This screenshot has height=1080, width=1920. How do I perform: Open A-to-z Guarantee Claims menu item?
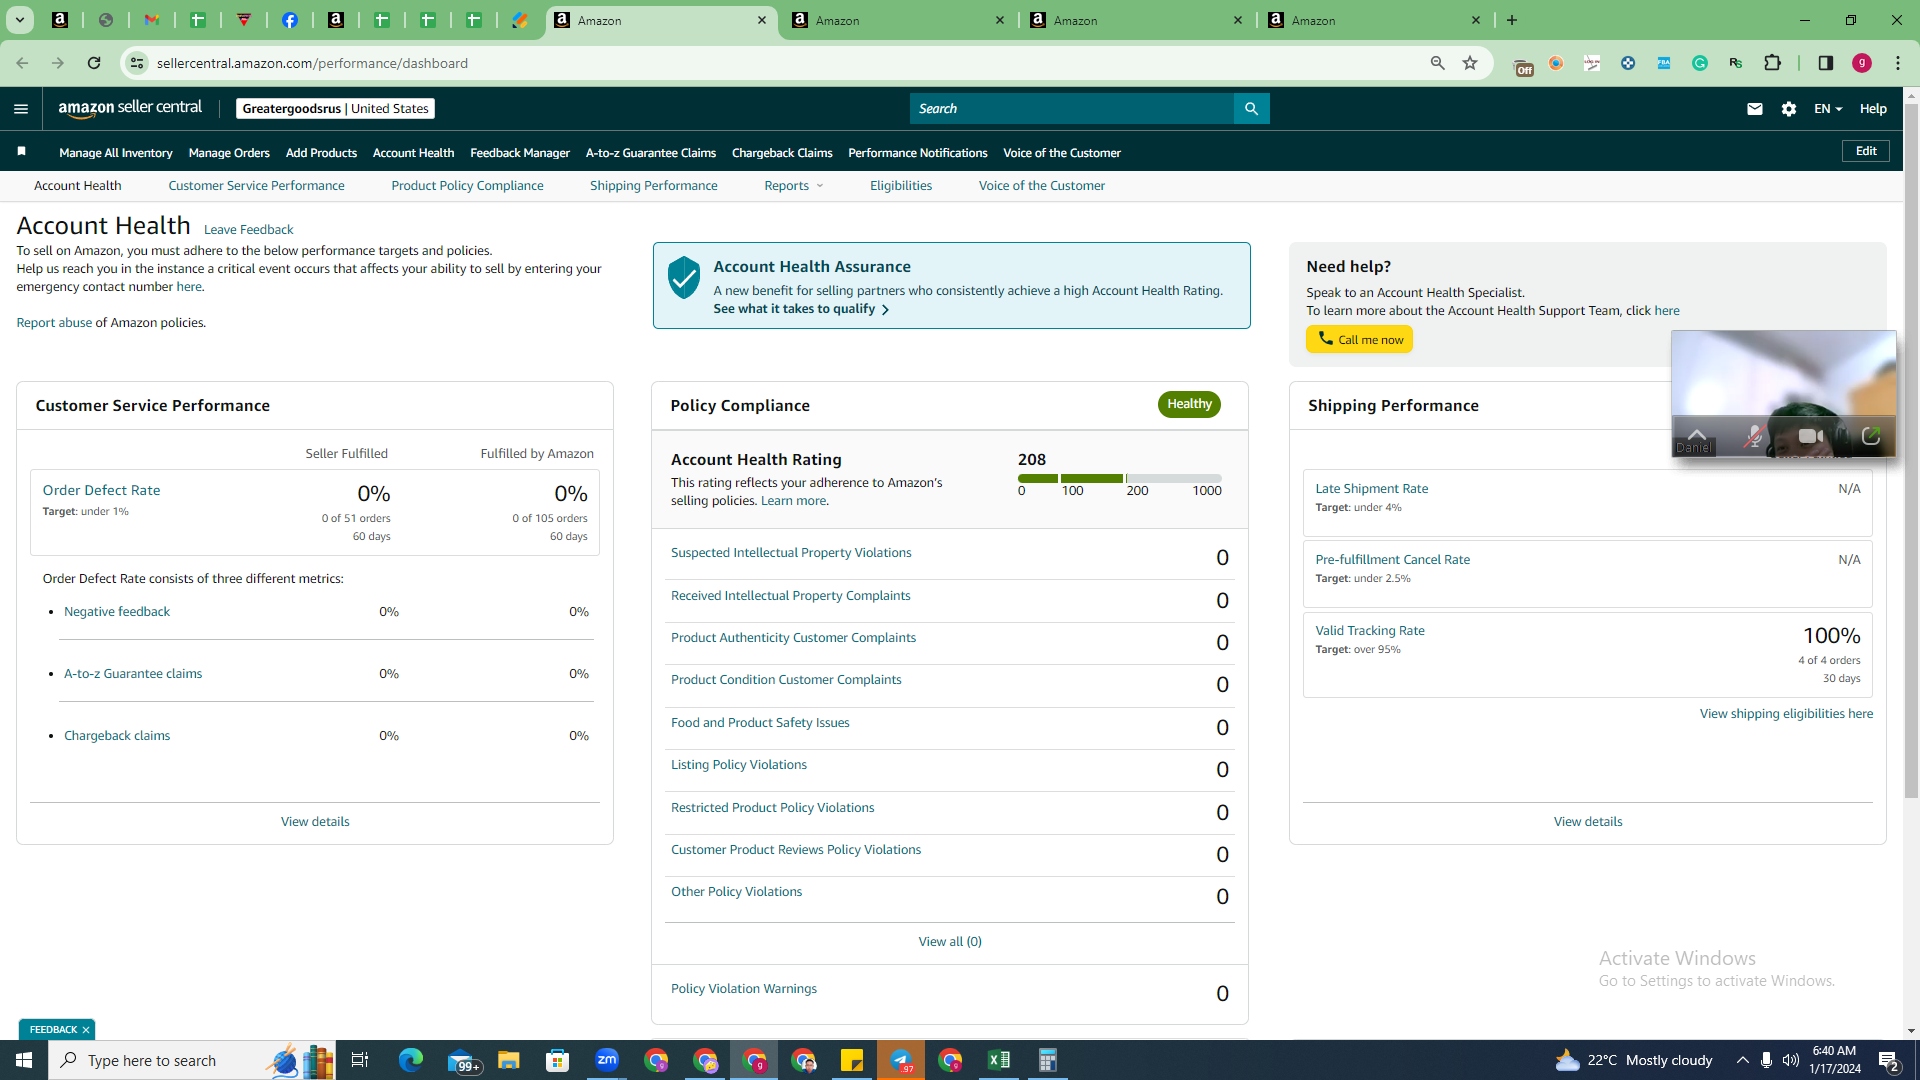pos(651,153)
